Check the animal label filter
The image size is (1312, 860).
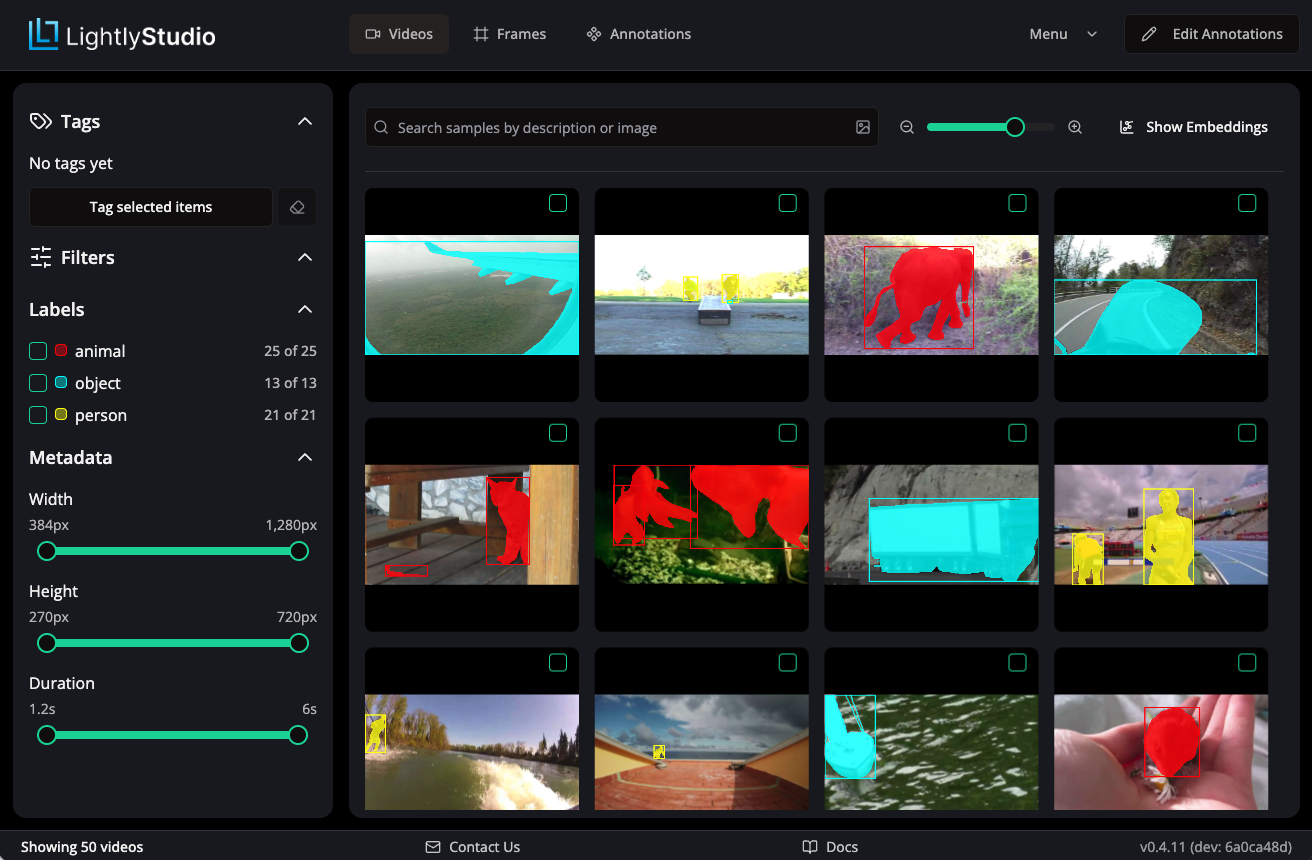[x=37, y=351]
